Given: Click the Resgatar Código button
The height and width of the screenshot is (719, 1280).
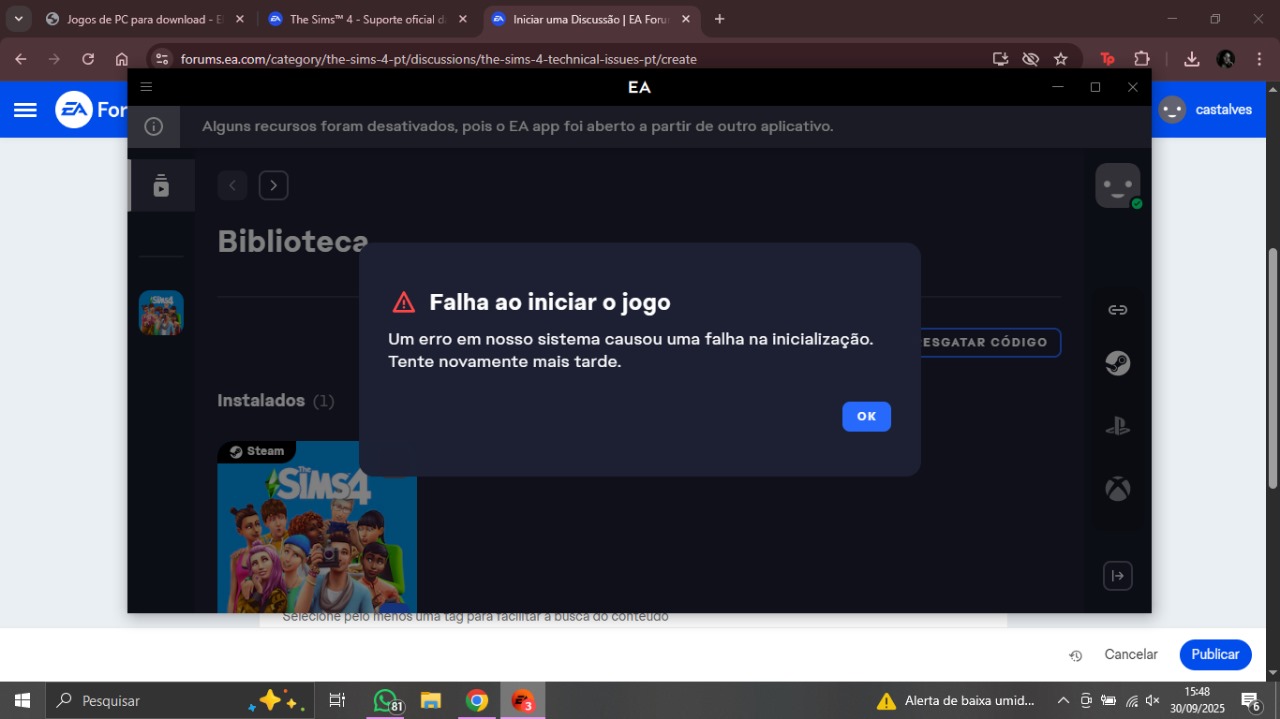Looking at the screenshot, I should [988, 342].
